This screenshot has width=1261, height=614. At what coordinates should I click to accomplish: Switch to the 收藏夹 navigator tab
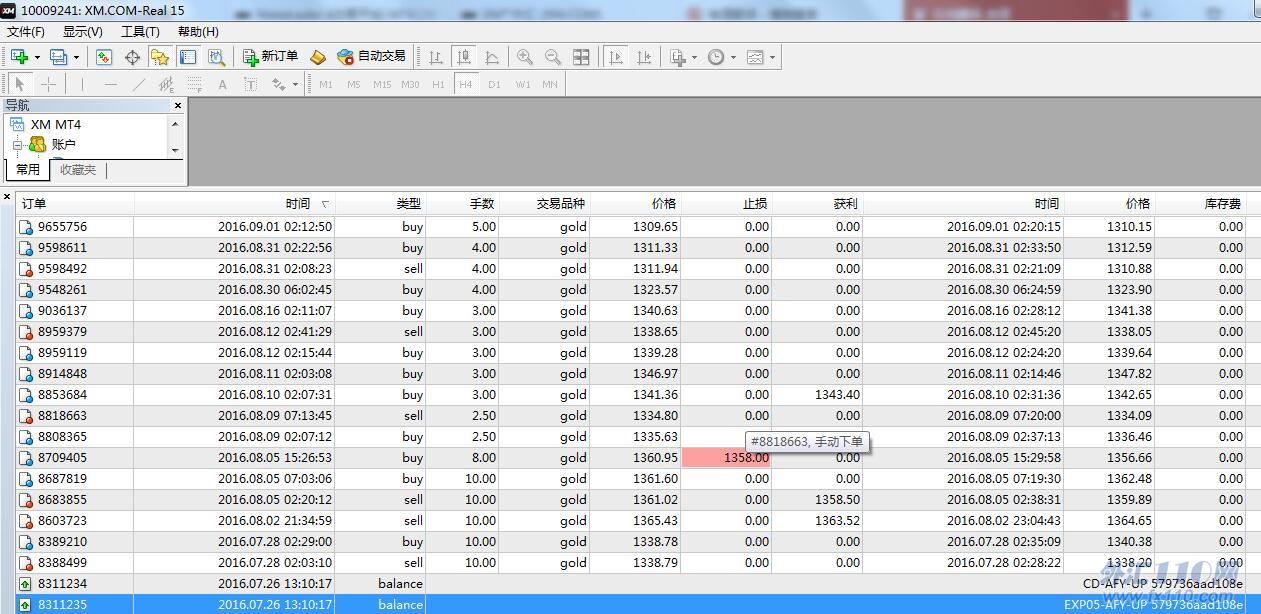click(78, 170)
